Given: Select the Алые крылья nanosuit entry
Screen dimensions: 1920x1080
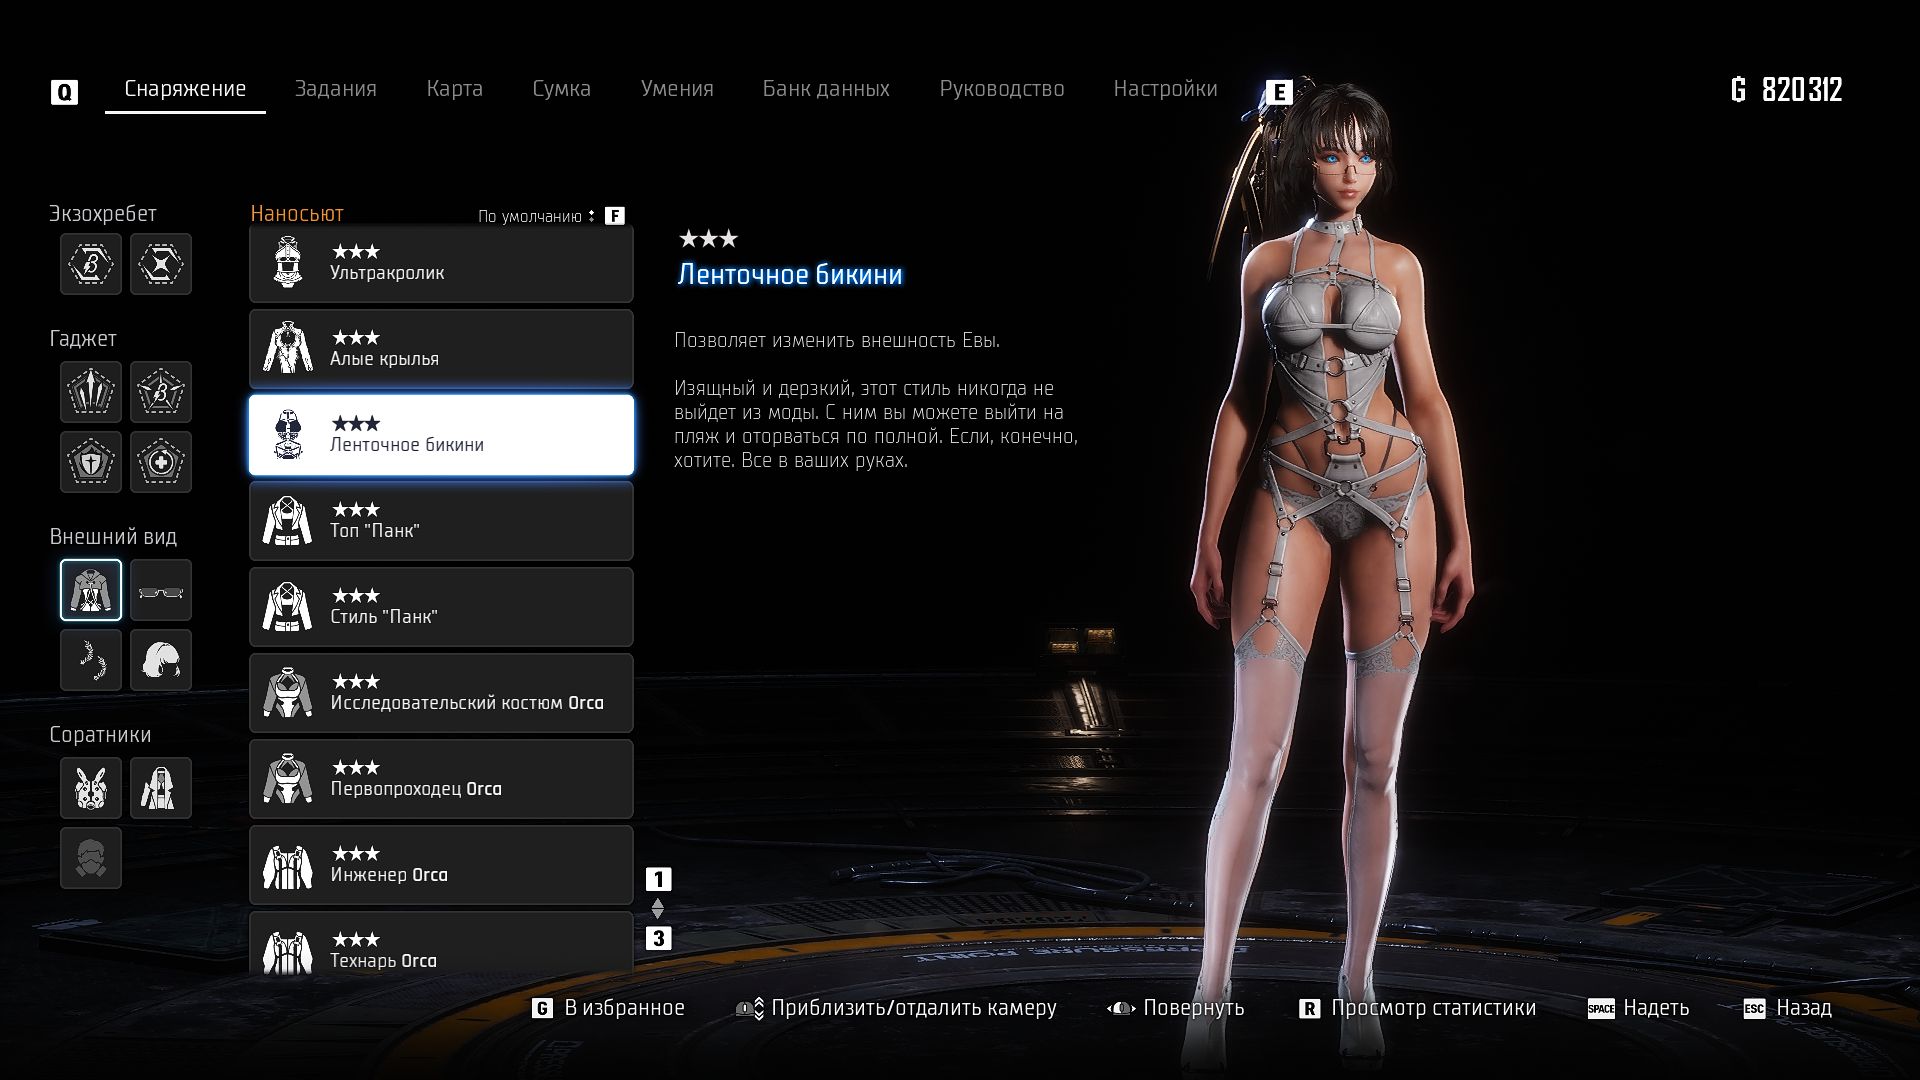Looking at the screenshot, I should point(441,349).
